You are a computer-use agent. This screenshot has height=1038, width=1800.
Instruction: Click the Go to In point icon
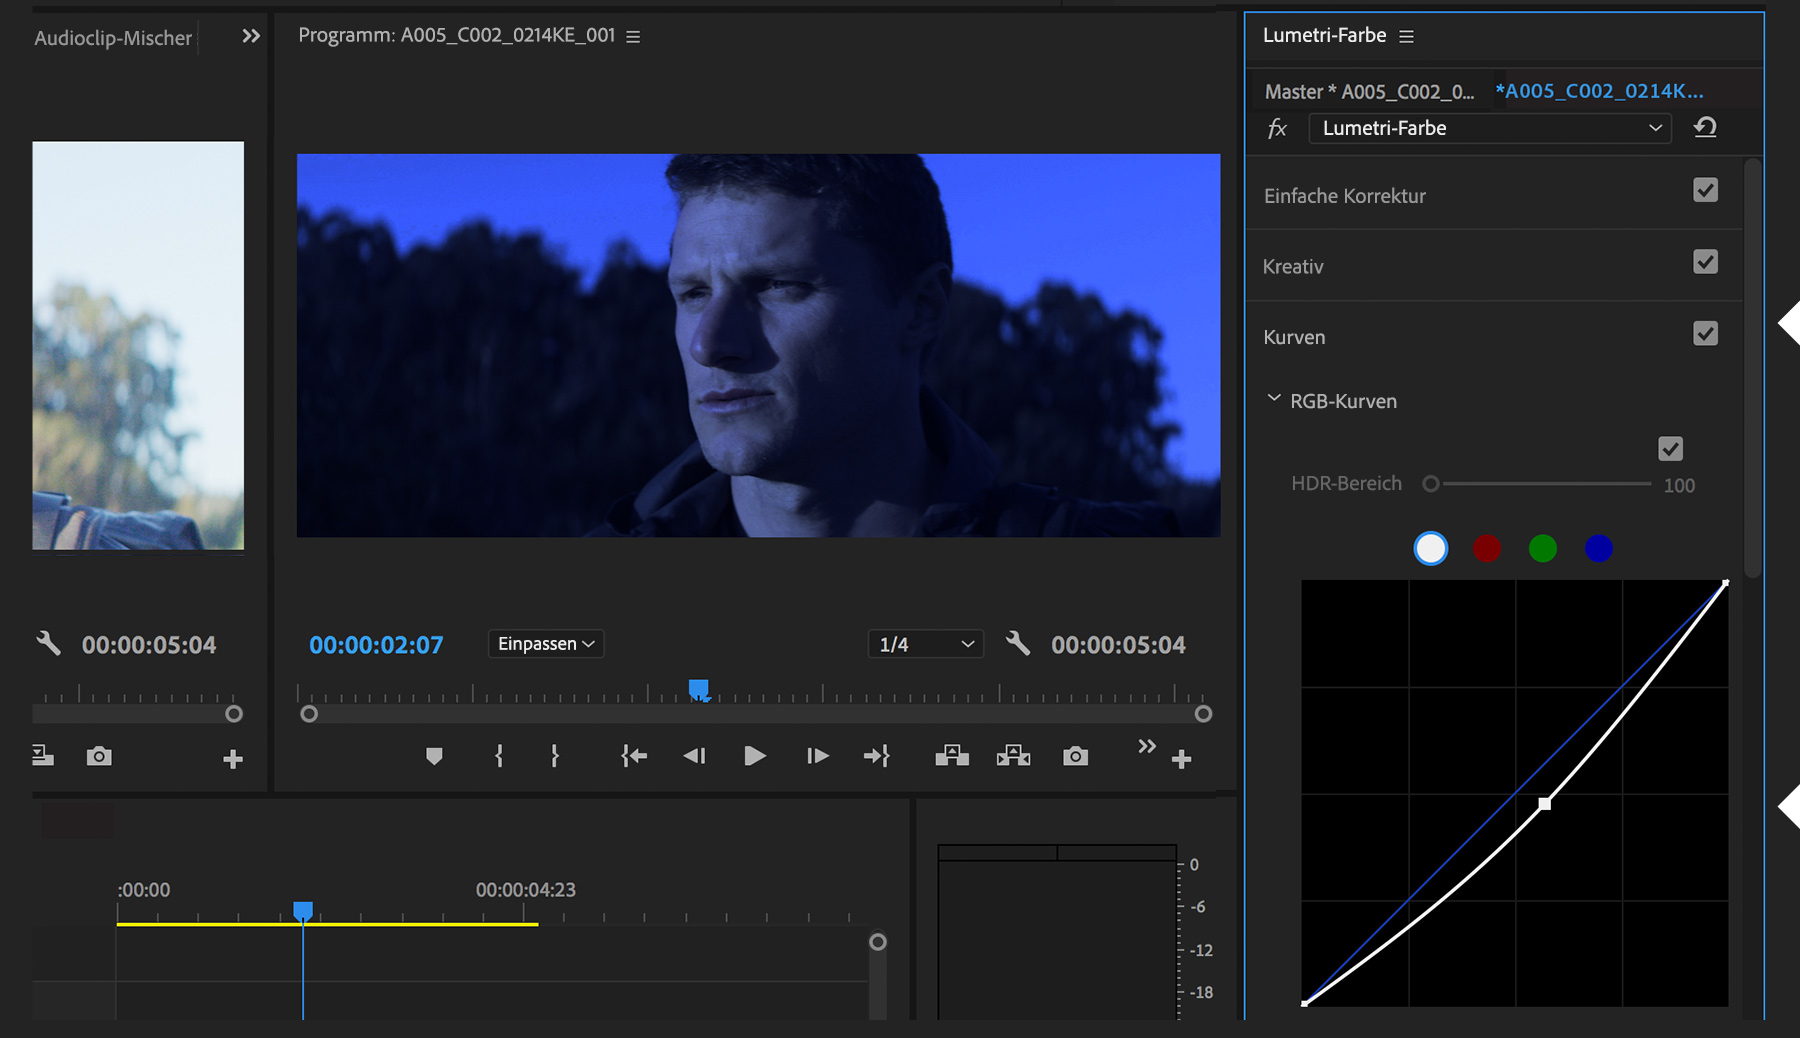(634, 756)
